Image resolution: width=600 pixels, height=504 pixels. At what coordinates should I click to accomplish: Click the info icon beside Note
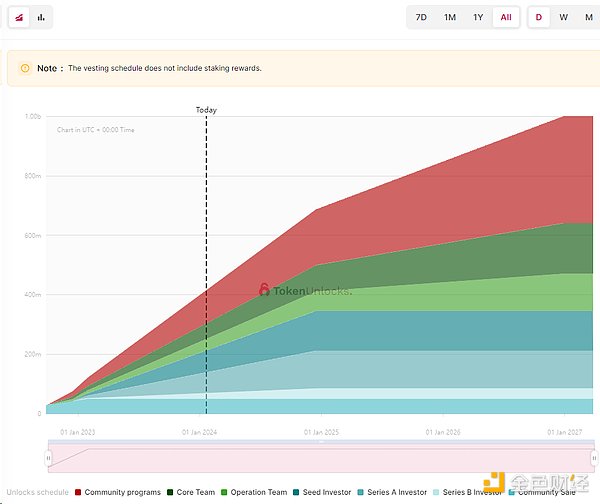(x=24, y=68)
